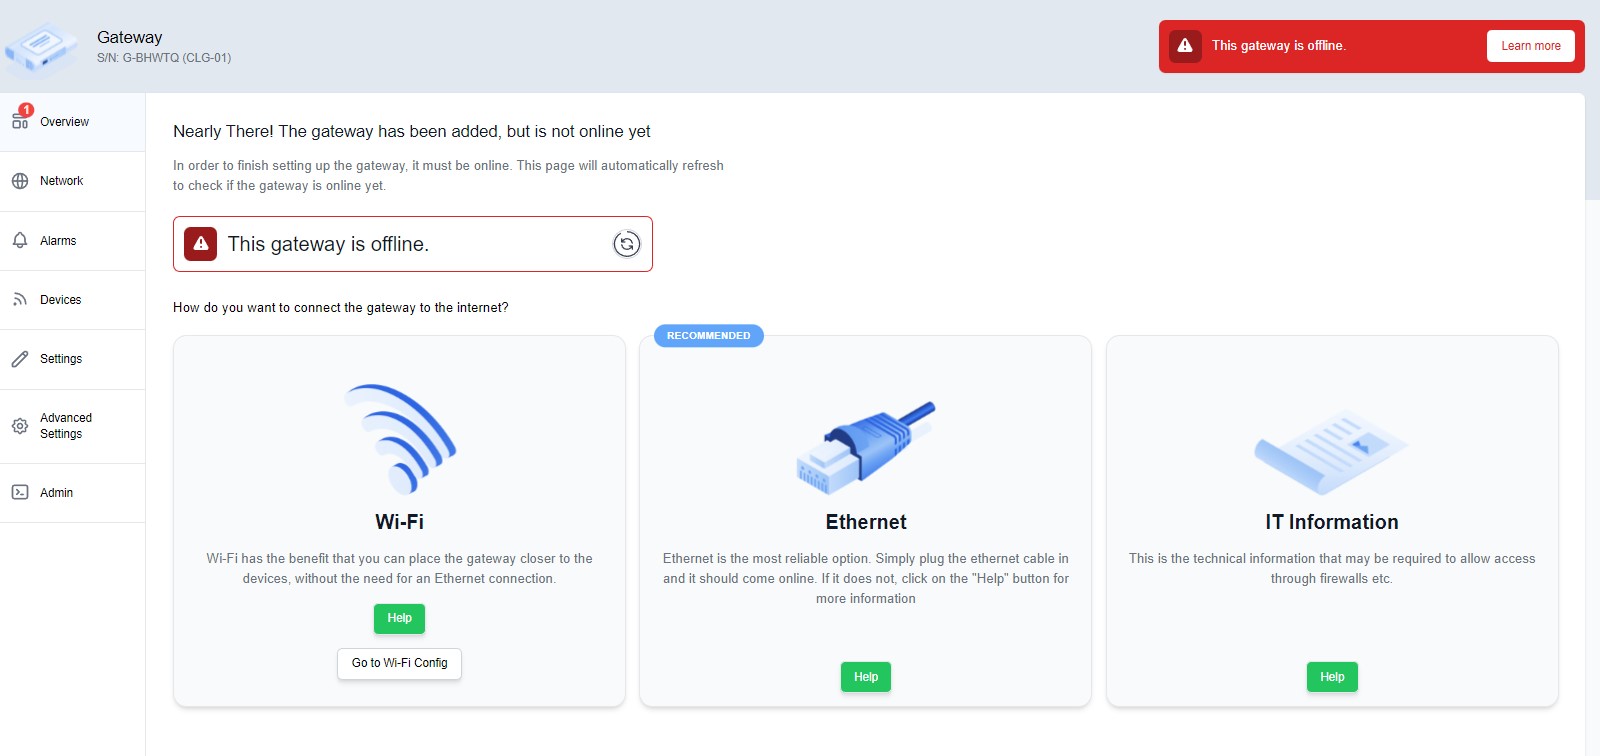Click the Devices signal icon
The image size is (1600, 756).
click(x=20, y=300)
